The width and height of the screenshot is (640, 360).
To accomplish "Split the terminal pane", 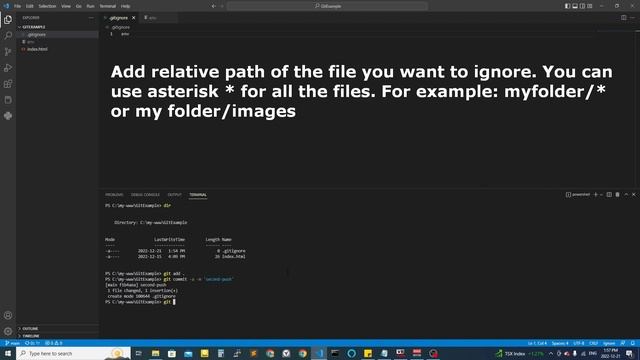I will pyautogui.click(x=609, y=195).
